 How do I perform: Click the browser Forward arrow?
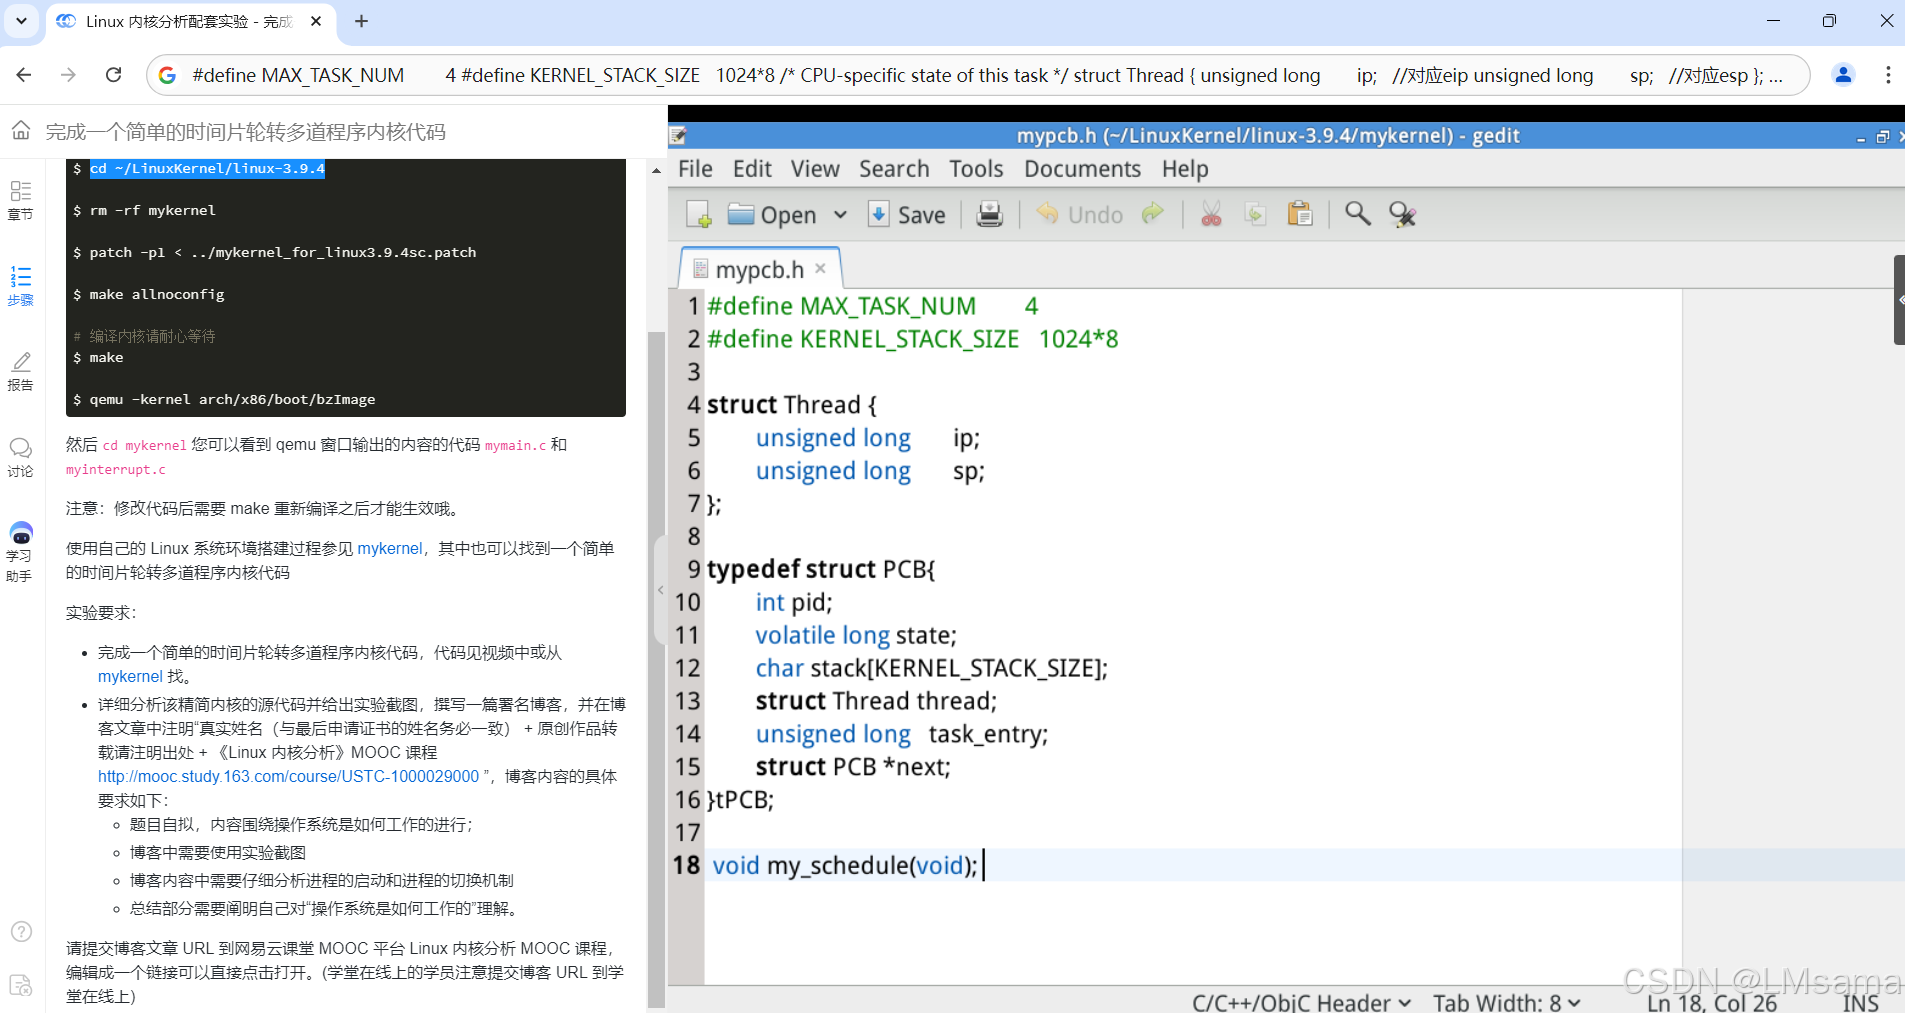[68, 75]
